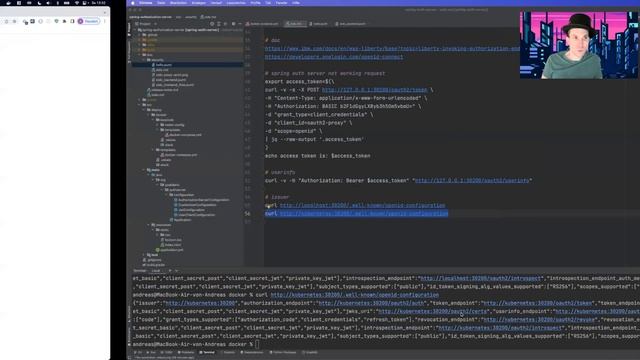640x360 pixels.
Task: Open the browser extensions puzzle icon
Action: click(x=64, y=21)
